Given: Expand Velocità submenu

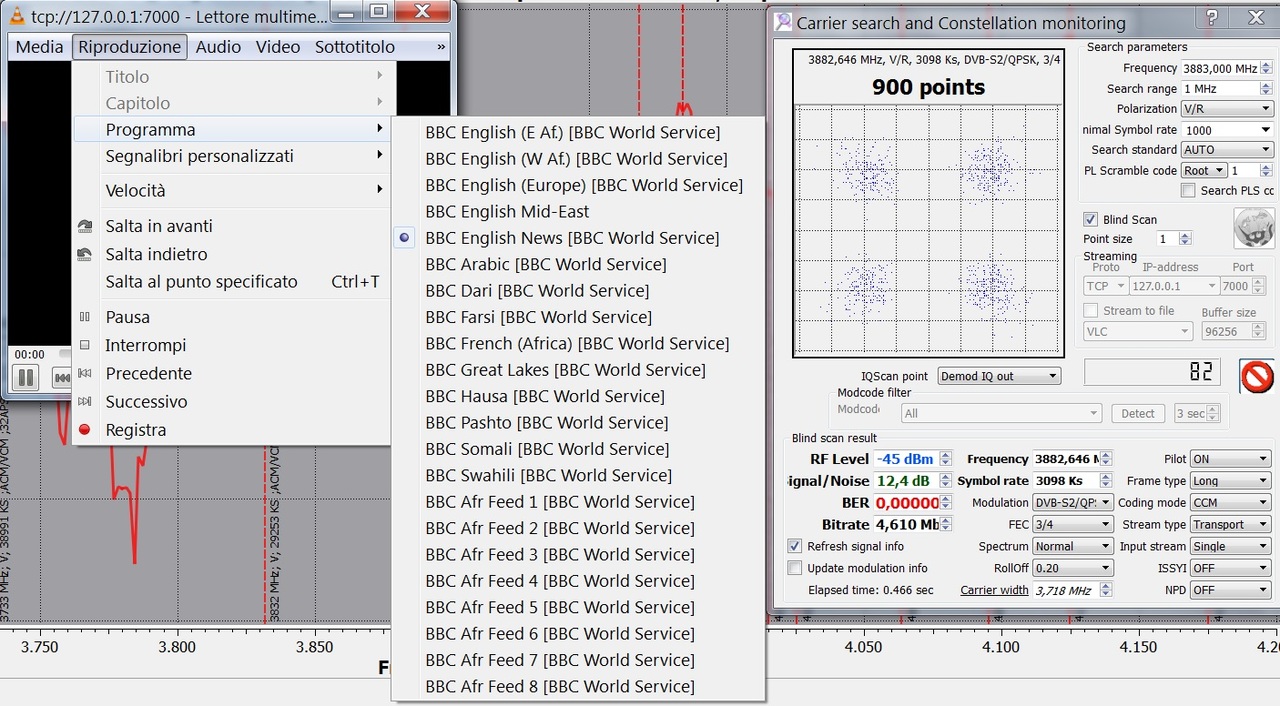Looking at the screenshot, I should [x=231, y=190].
